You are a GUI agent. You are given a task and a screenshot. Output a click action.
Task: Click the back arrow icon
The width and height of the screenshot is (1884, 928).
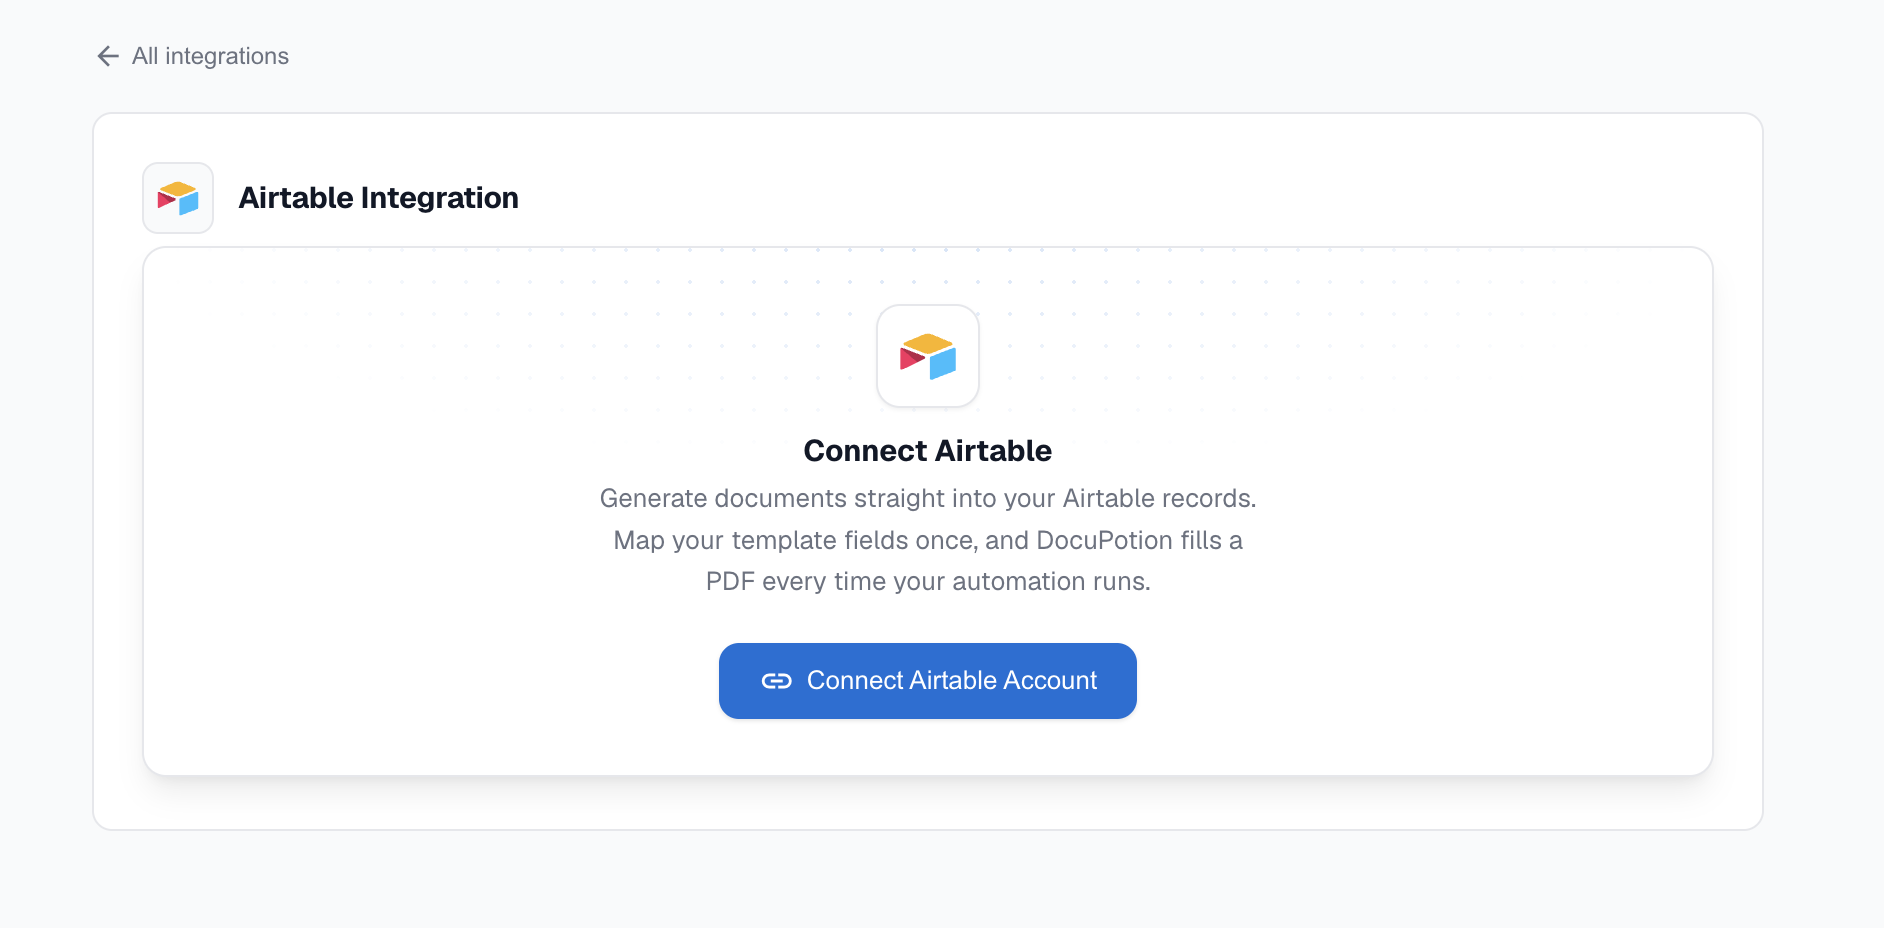pyautogui.click(x=108, y=56)
